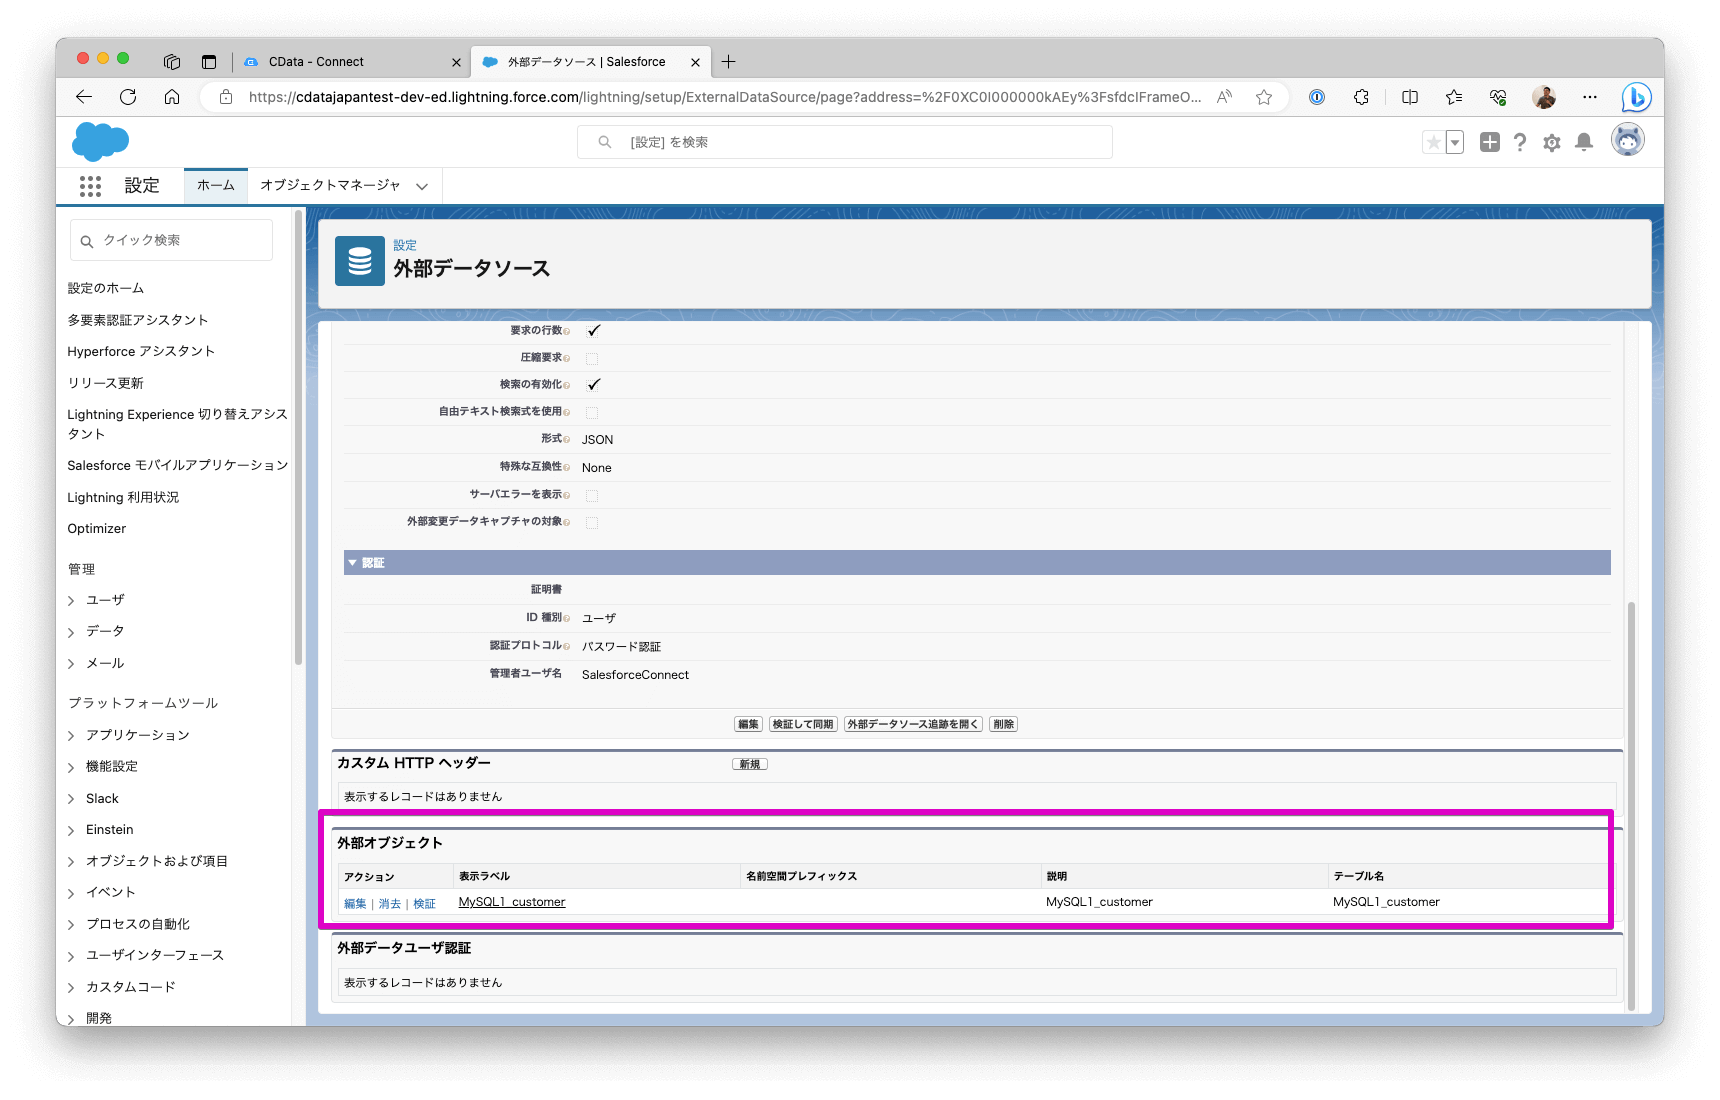Open the browser extensions puzzle icon
1720x1100 pixels.
(x=1361, y=97)
